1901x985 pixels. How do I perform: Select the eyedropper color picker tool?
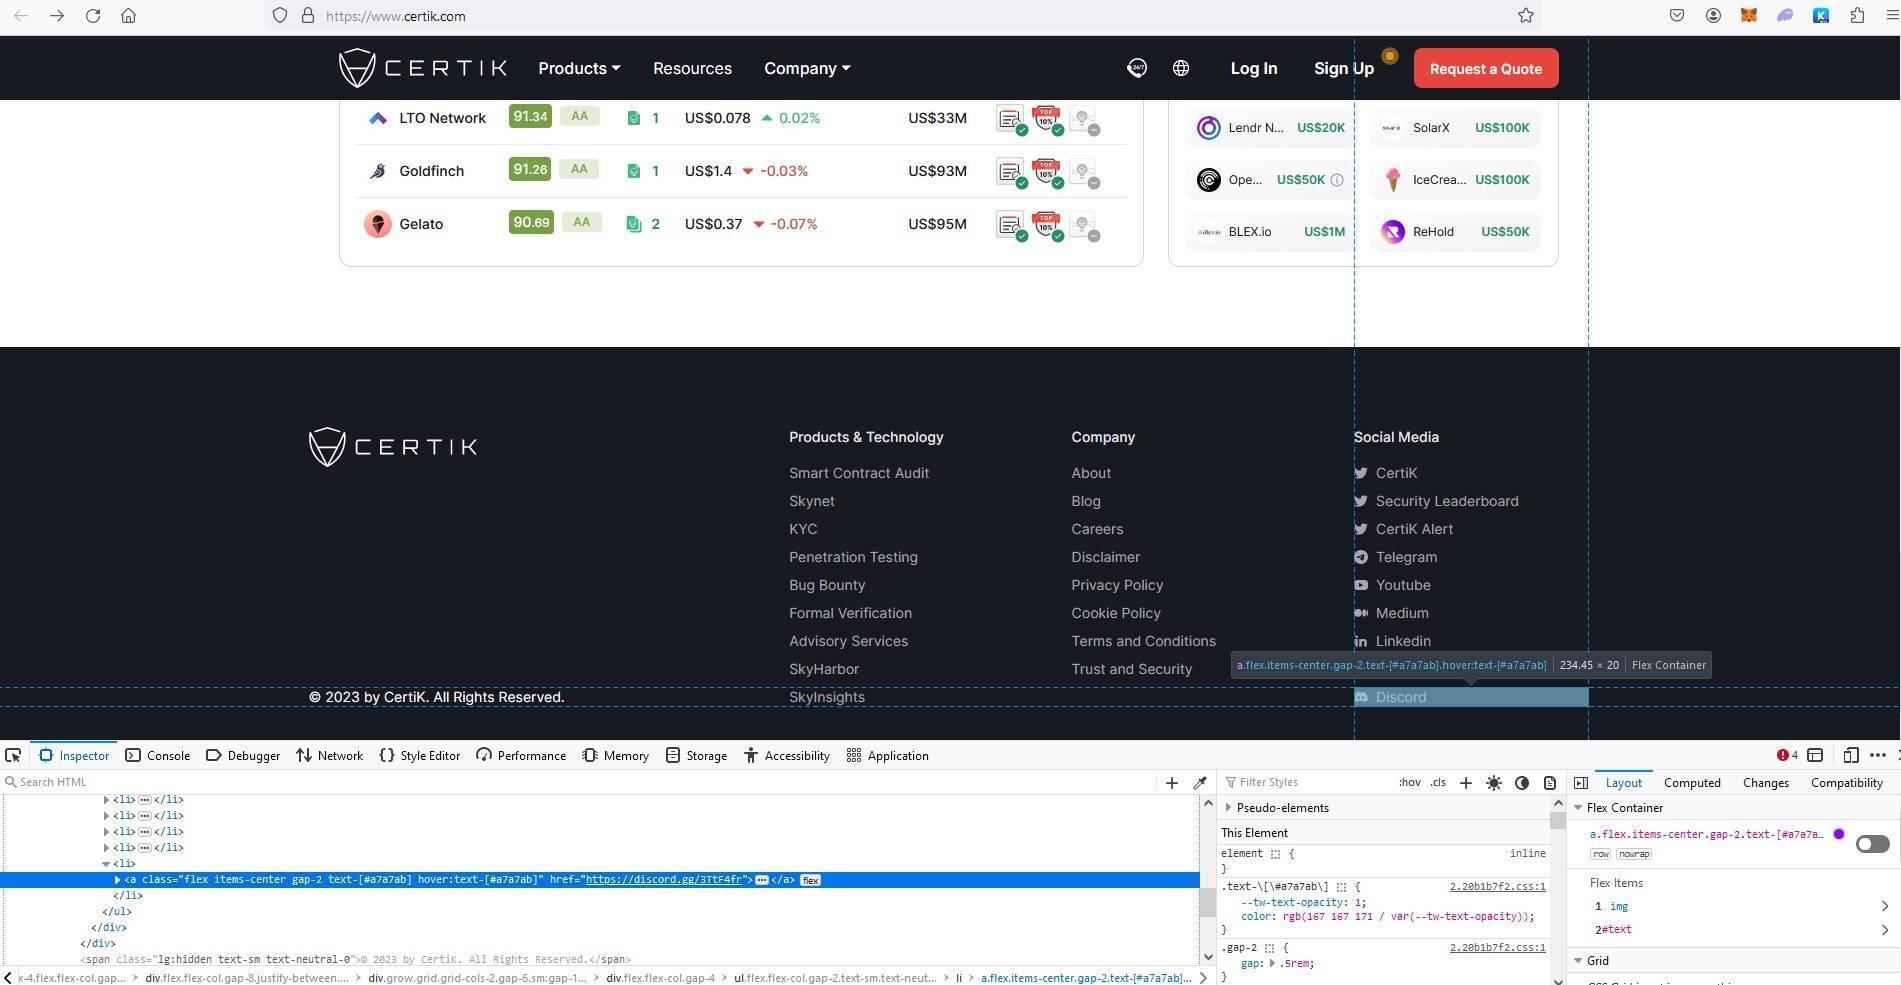[x=1200, y=783]
